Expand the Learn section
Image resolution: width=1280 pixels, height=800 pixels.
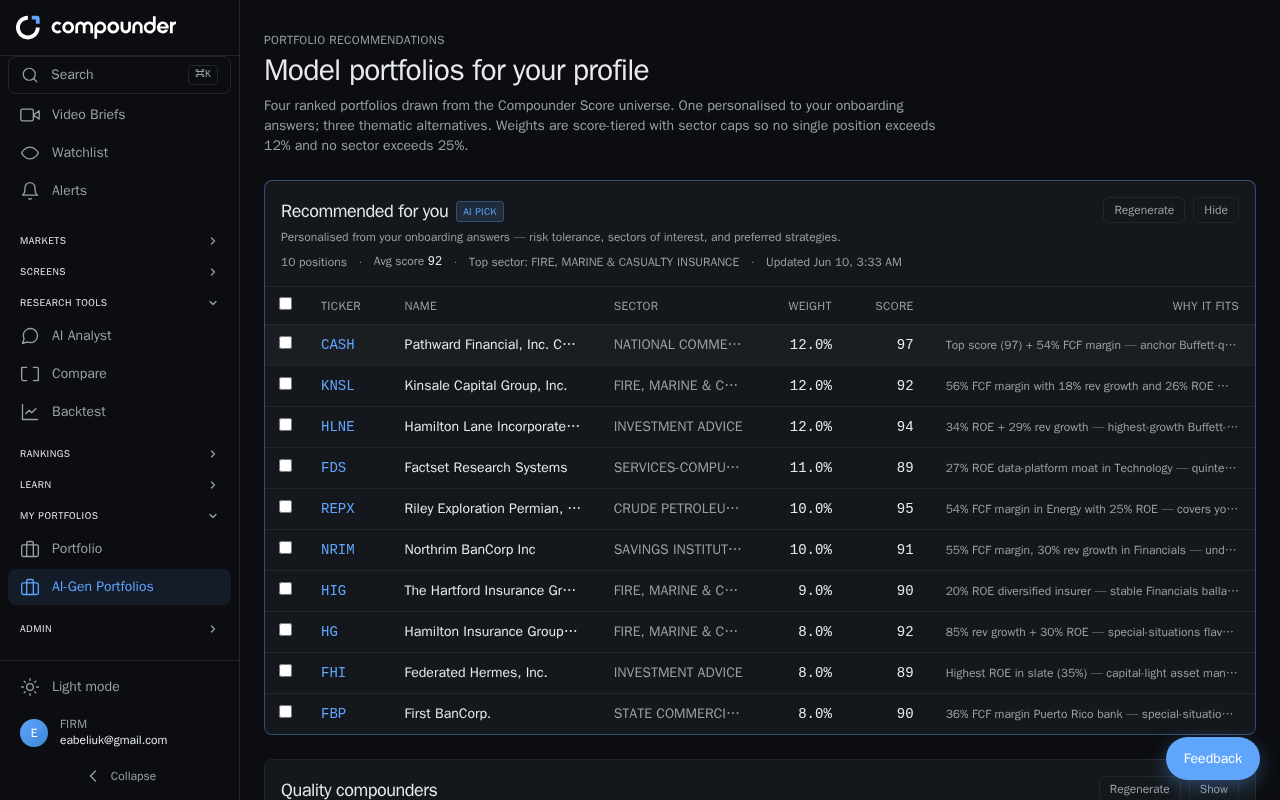tap(119, 485)
